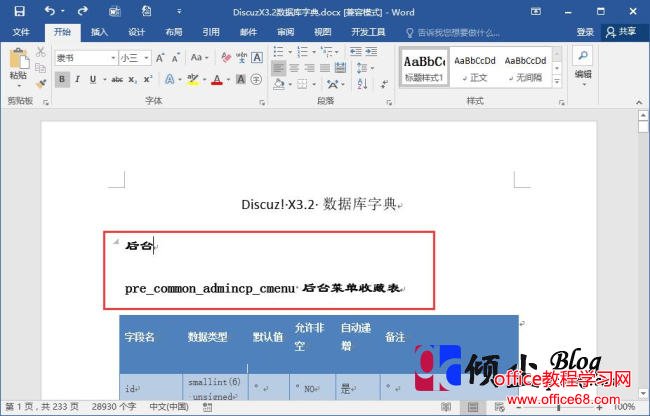Image resolution: width=650 pixels, height=416 pixels.
Task: Click word count 28930 个字
Action: (114, 406)
